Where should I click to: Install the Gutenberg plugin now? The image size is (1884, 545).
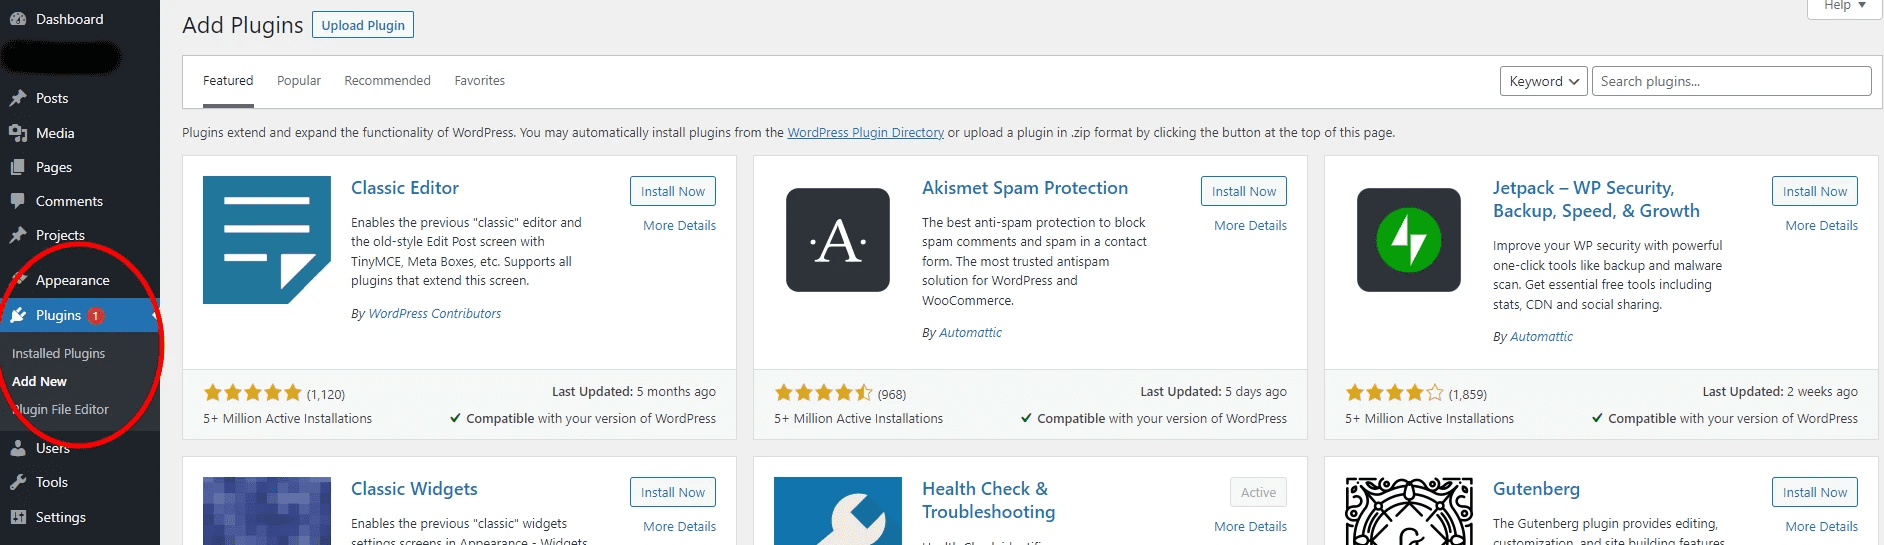point(1815,492)
